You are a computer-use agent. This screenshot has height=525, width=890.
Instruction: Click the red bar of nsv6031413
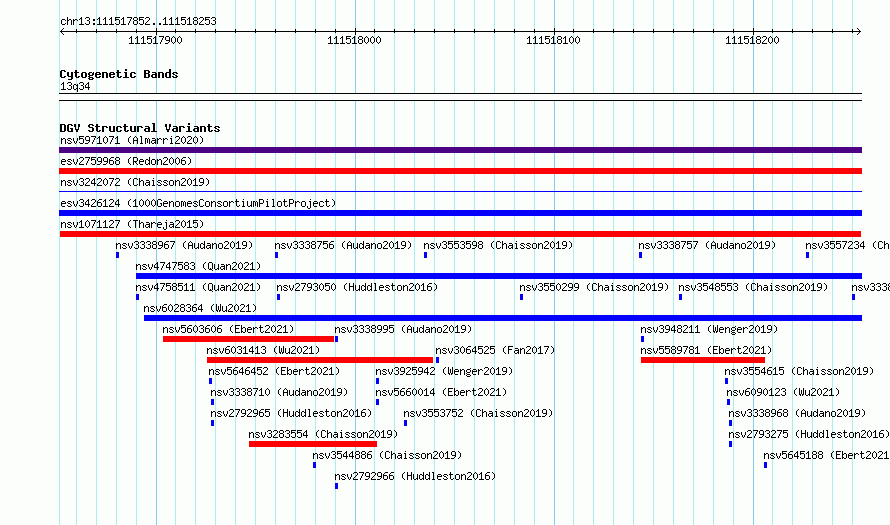(320, 360)
